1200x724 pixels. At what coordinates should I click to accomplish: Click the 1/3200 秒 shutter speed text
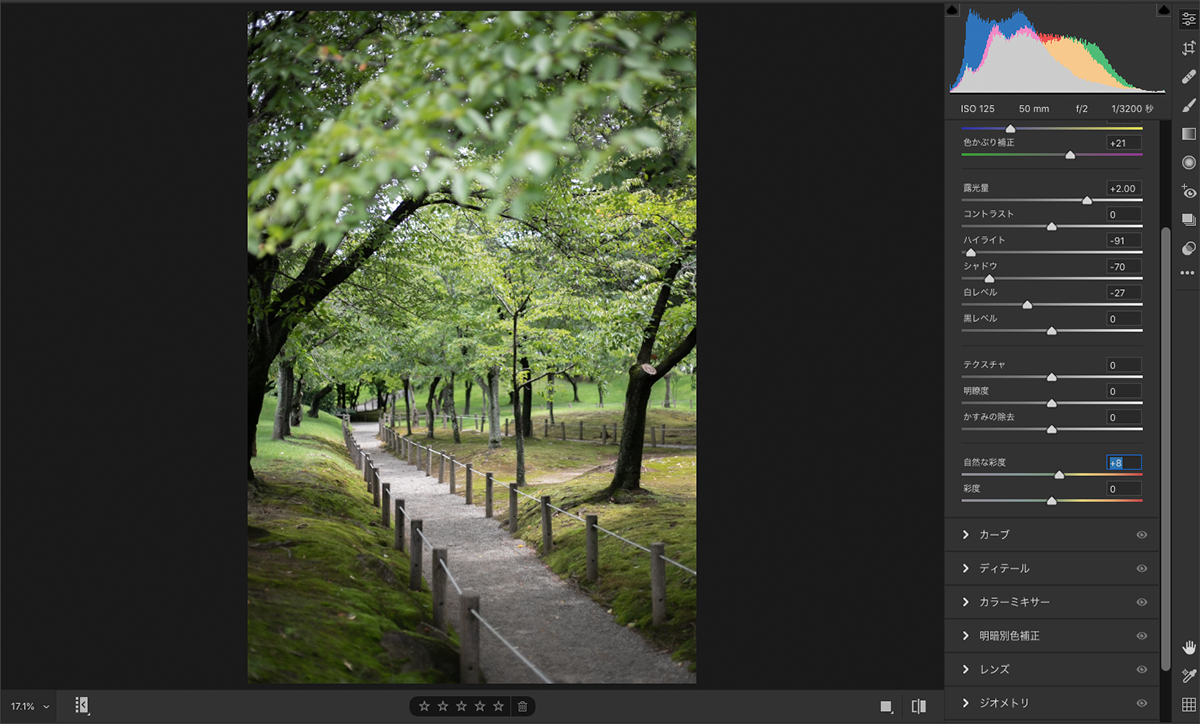[1132, 108]
